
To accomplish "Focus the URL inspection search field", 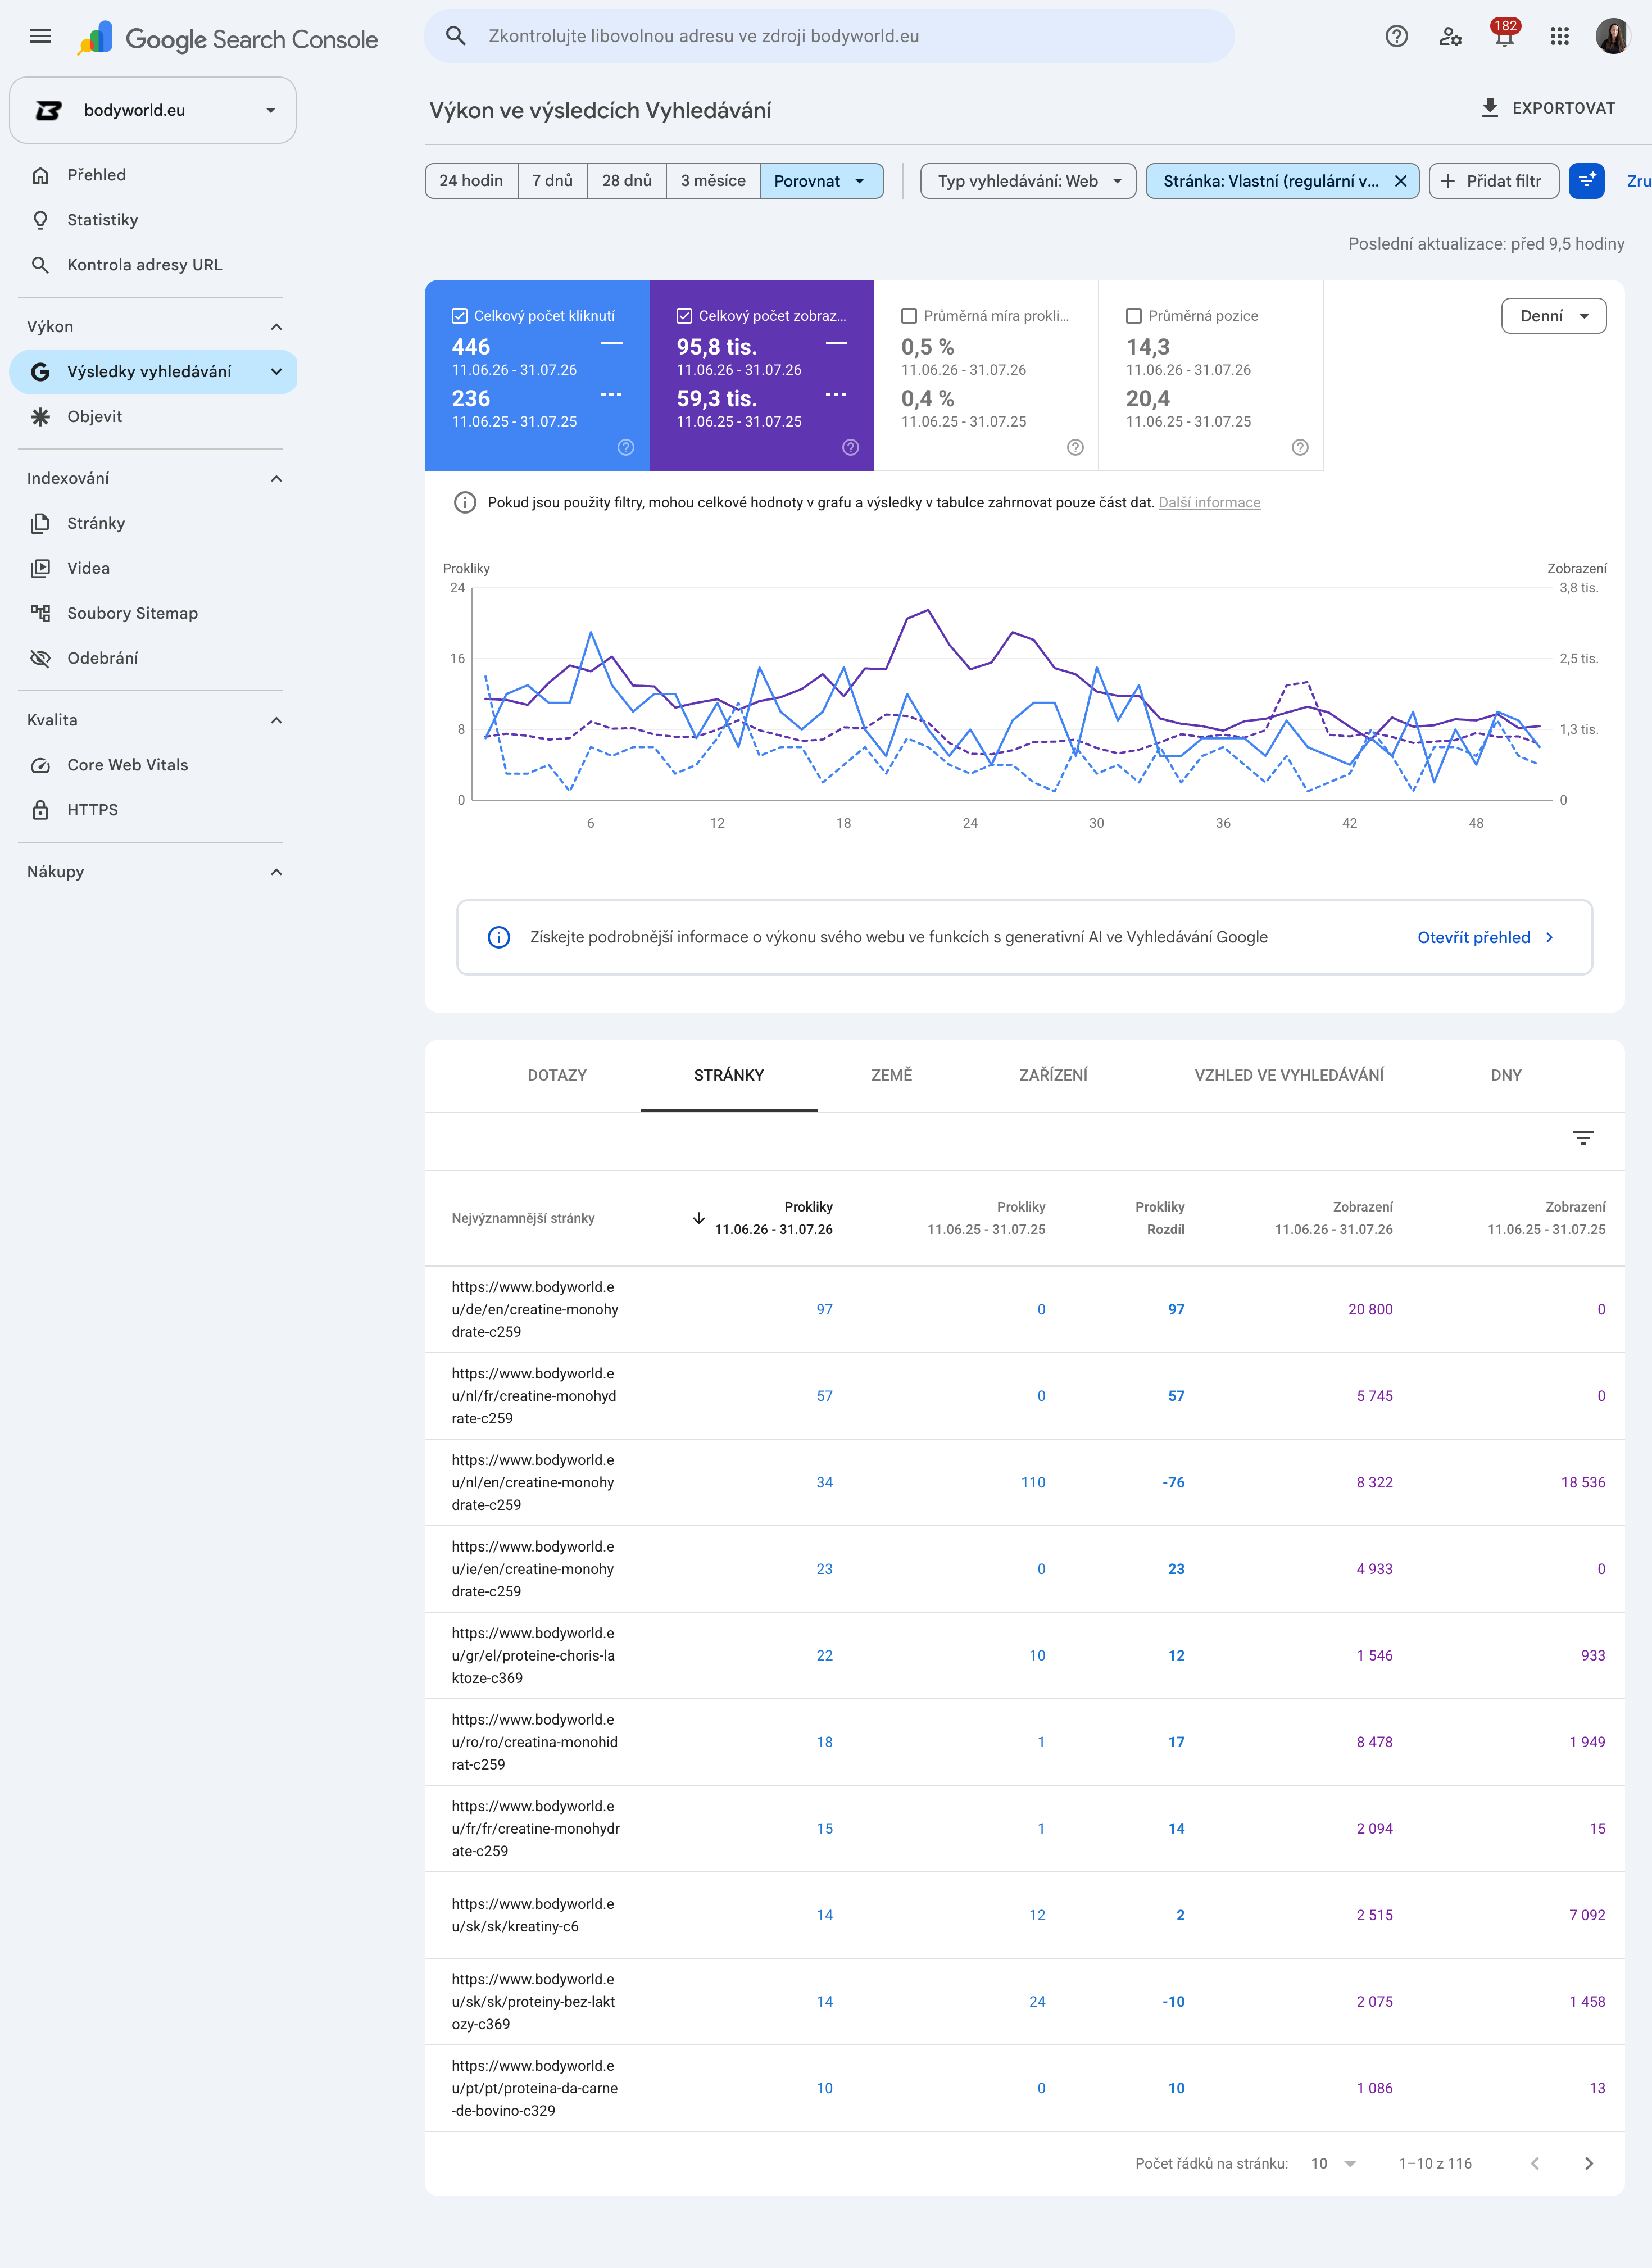I will (x=829, y=36).
